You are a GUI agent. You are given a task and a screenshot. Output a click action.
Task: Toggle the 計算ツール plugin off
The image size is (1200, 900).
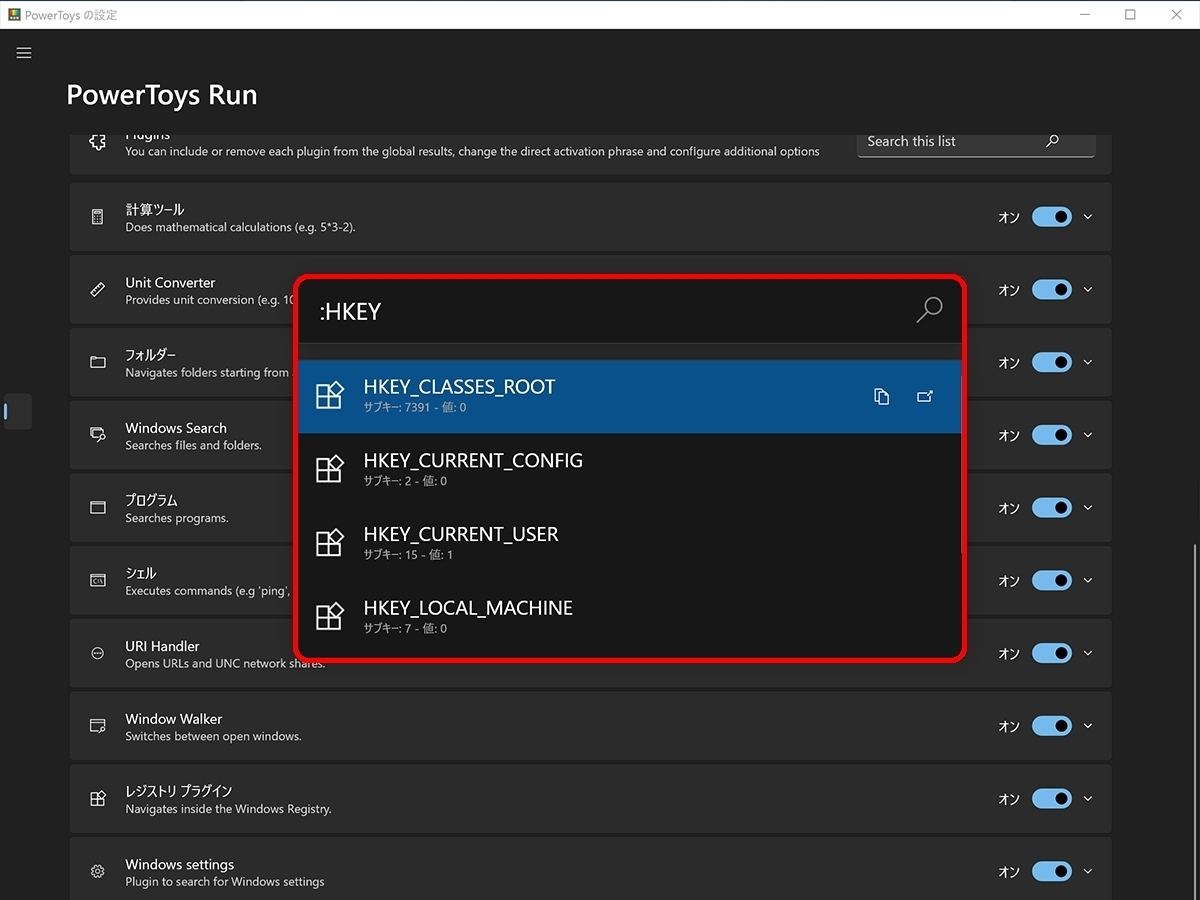click(1052, 217)
